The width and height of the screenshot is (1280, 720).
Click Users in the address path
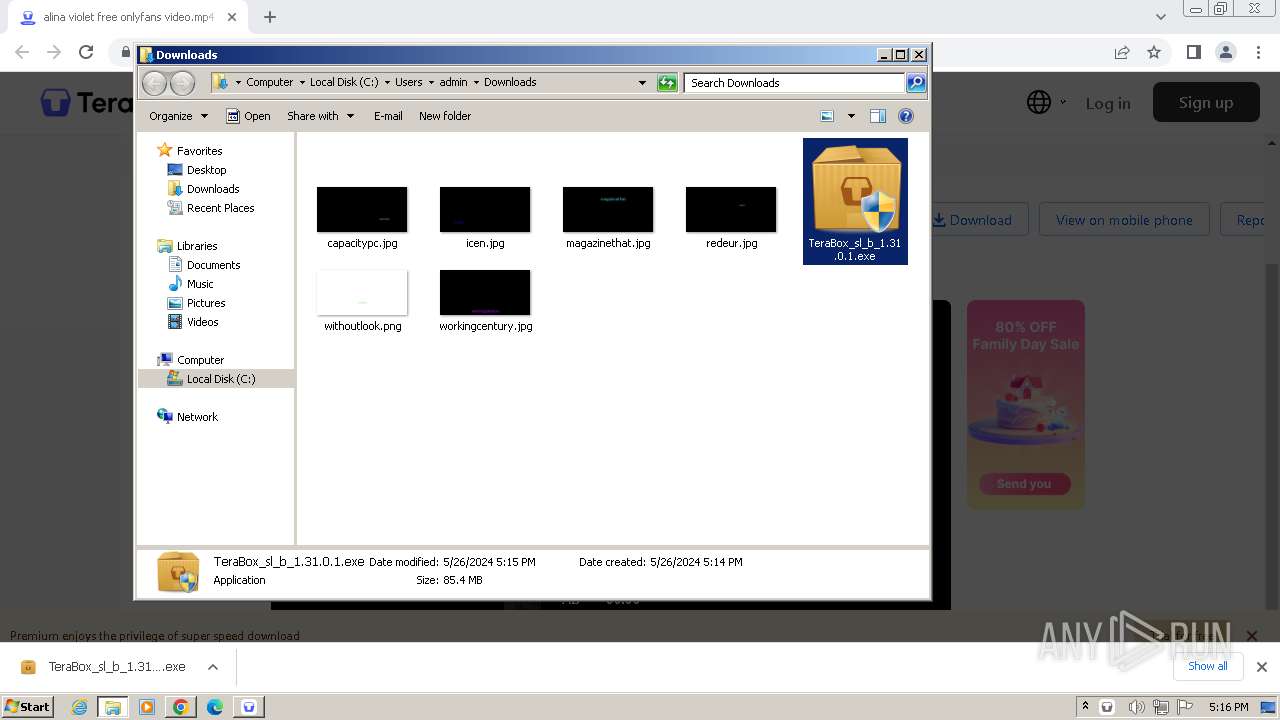click(408, 82)
